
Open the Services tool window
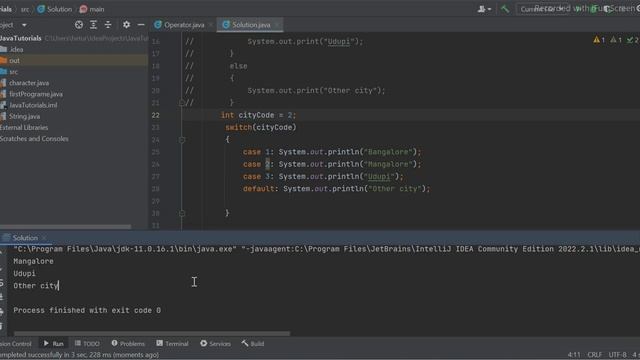[216, 344]
